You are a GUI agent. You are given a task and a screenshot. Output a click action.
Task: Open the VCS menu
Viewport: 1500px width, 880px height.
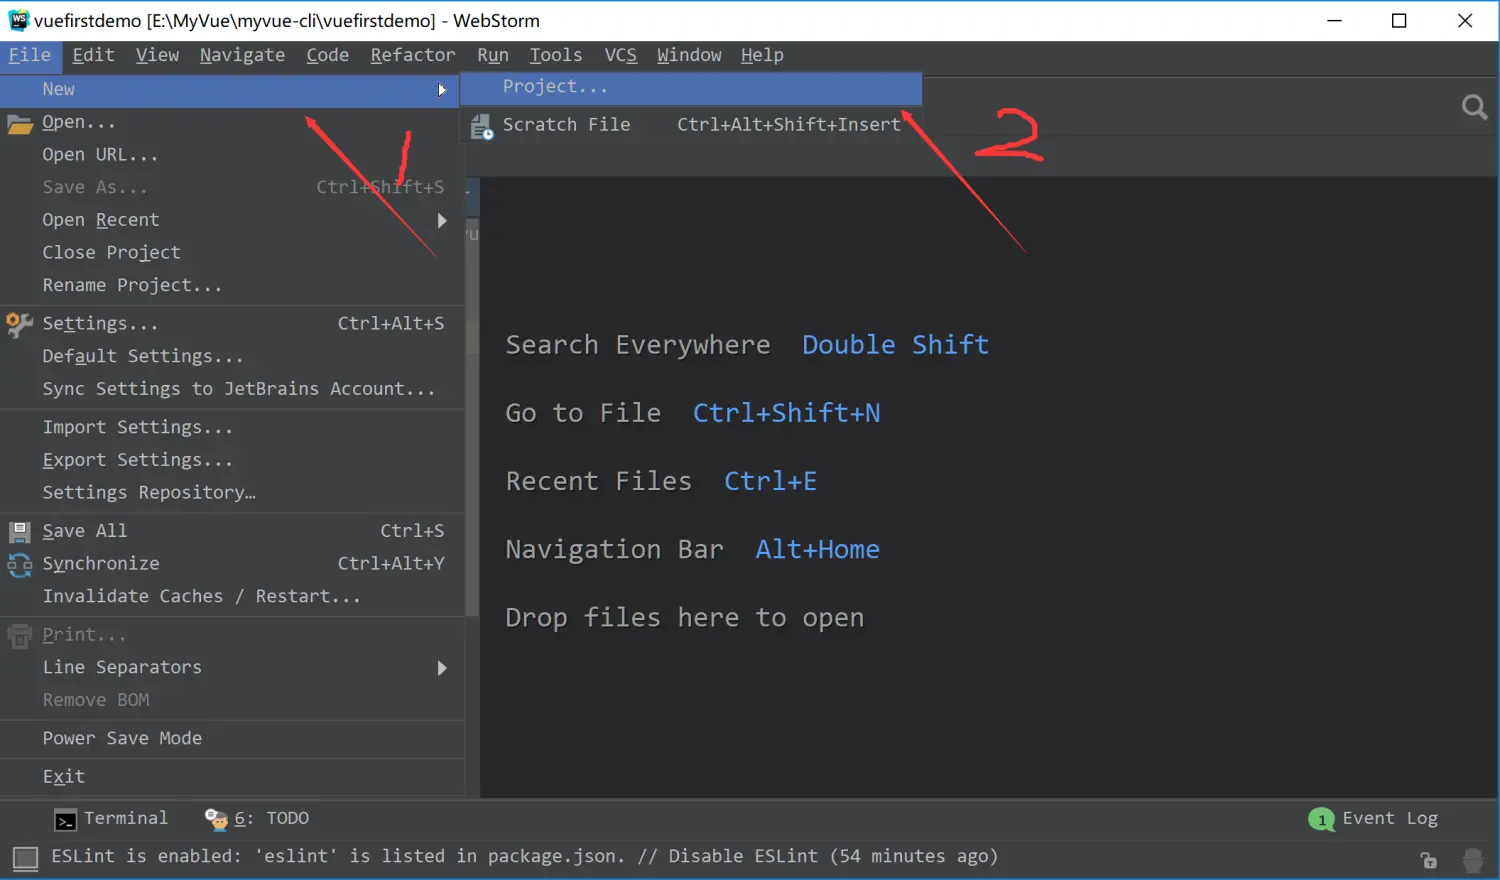coord(620,56)
